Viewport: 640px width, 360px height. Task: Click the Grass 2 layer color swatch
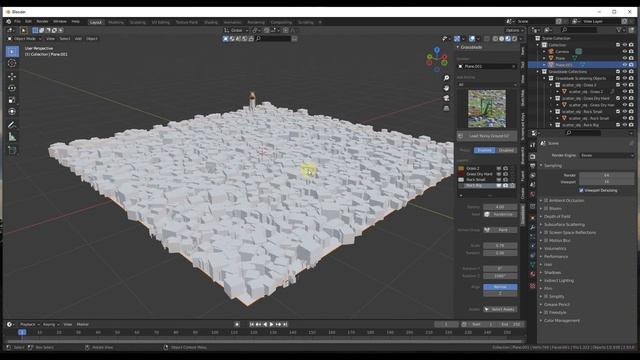461,168
